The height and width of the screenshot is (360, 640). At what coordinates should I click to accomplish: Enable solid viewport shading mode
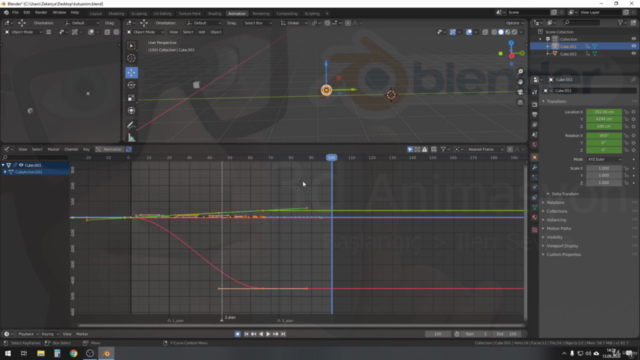tap(501, 32)
